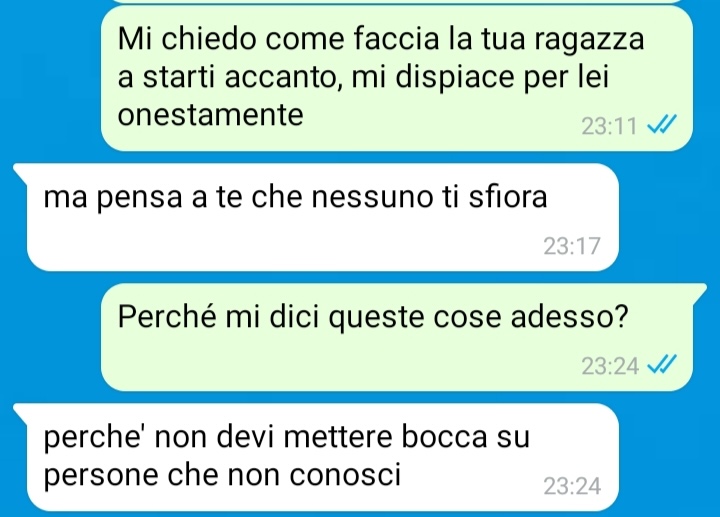
Task: Click the tail of 'Perché mi dici' bubble
Action: pyautogui.click(x=699, y=291)
